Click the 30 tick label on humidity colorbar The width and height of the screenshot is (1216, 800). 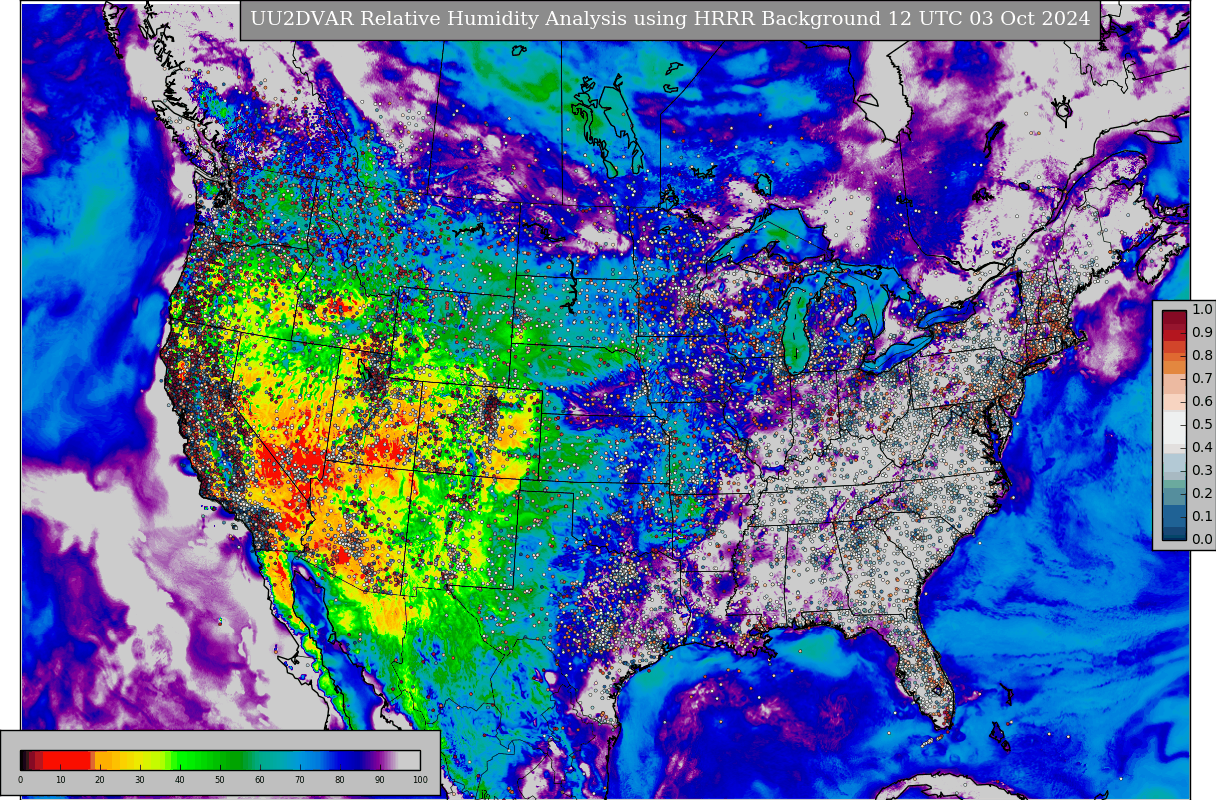140,780
